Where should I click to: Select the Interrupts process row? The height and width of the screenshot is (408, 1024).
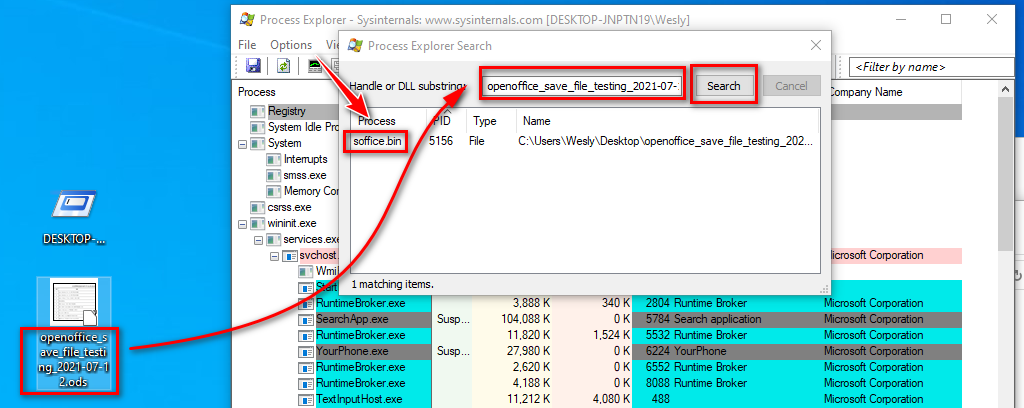(x=307, y=159)
